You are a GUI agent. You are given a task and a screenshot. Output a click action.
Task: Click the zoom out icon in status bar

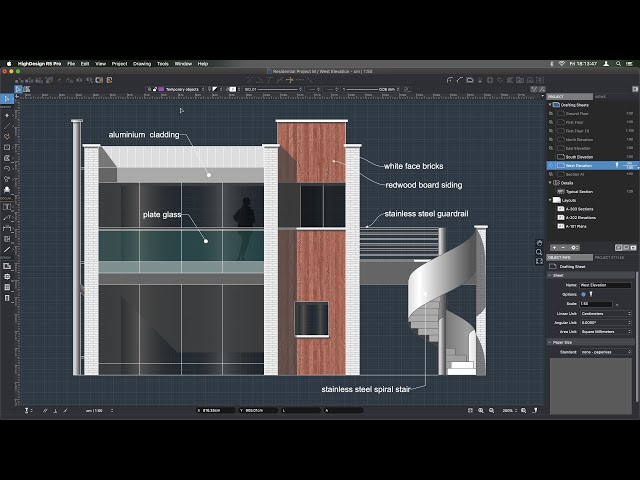coord(492,411)
